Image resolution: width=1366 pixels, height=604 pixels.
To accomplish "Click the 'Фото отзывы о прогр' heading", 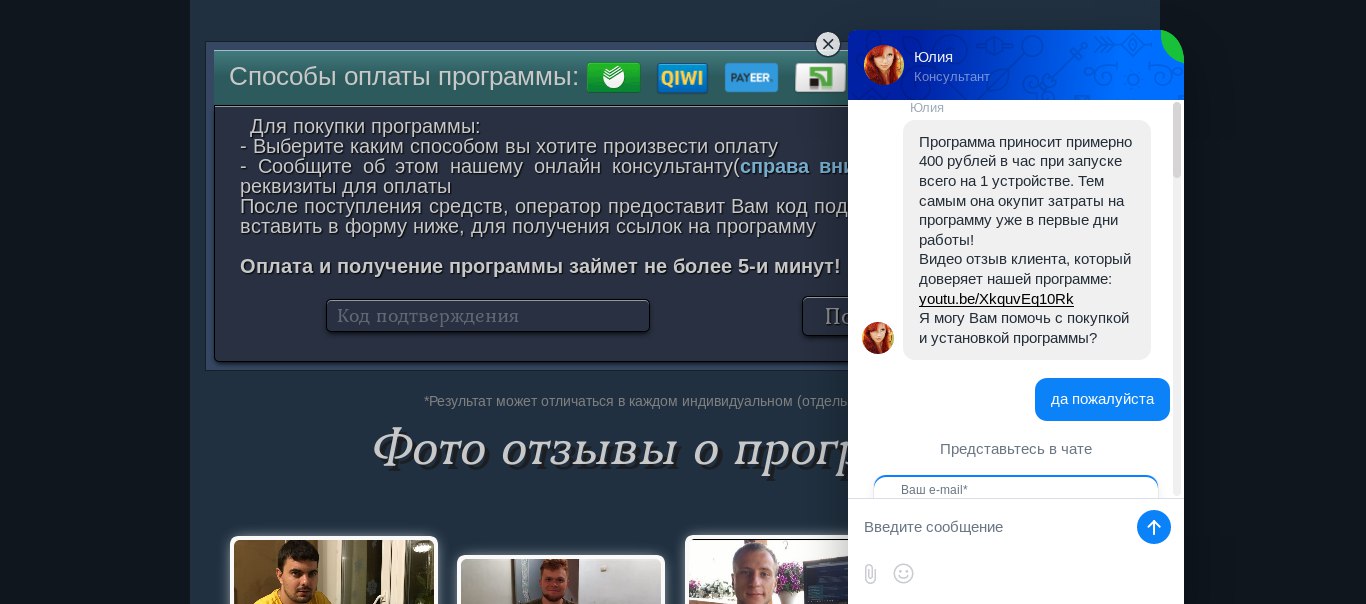I will click(610, 449).
